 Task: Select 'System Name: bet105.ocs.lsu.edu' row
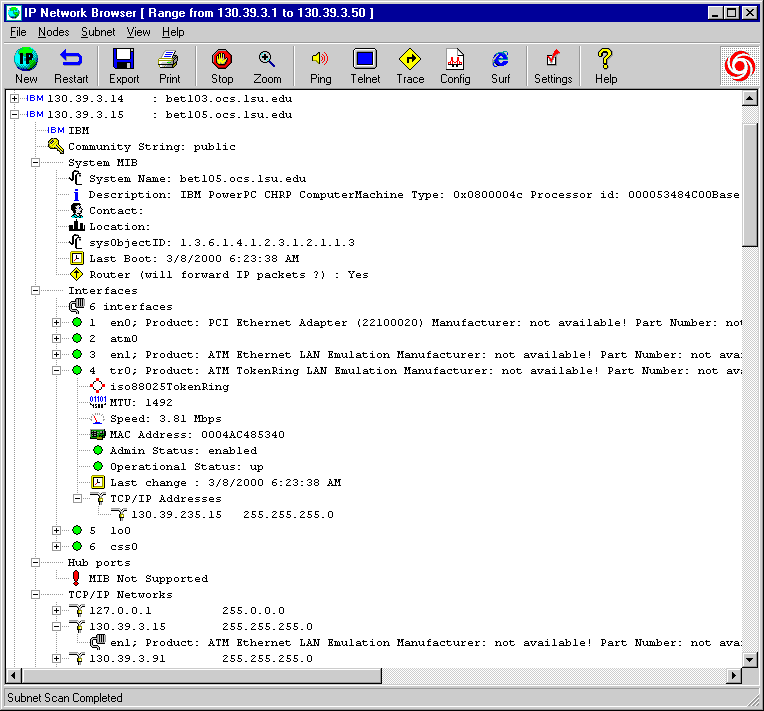[x=197, y=178]
